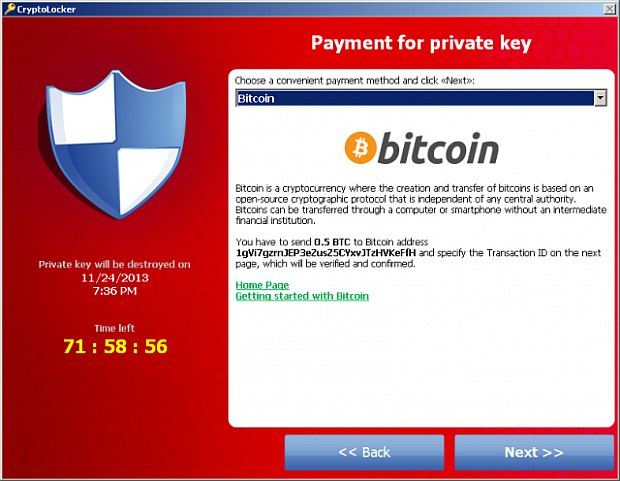Click the bitcoin wordmark text logo
Screen dimensions: 620x481
(438, 148)
